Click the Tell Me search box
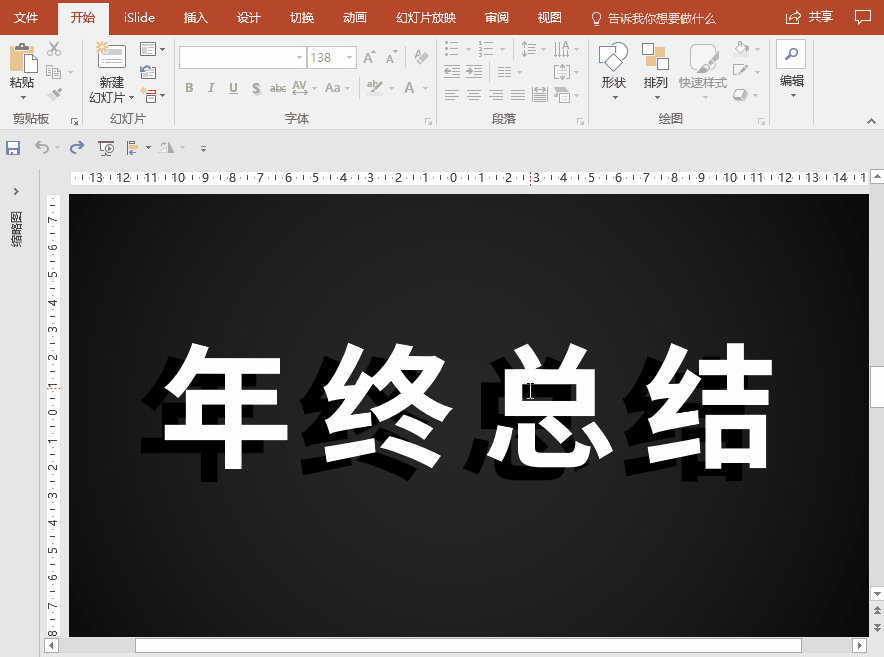Viewport: 884px width, 657px height. click(661, 18)
